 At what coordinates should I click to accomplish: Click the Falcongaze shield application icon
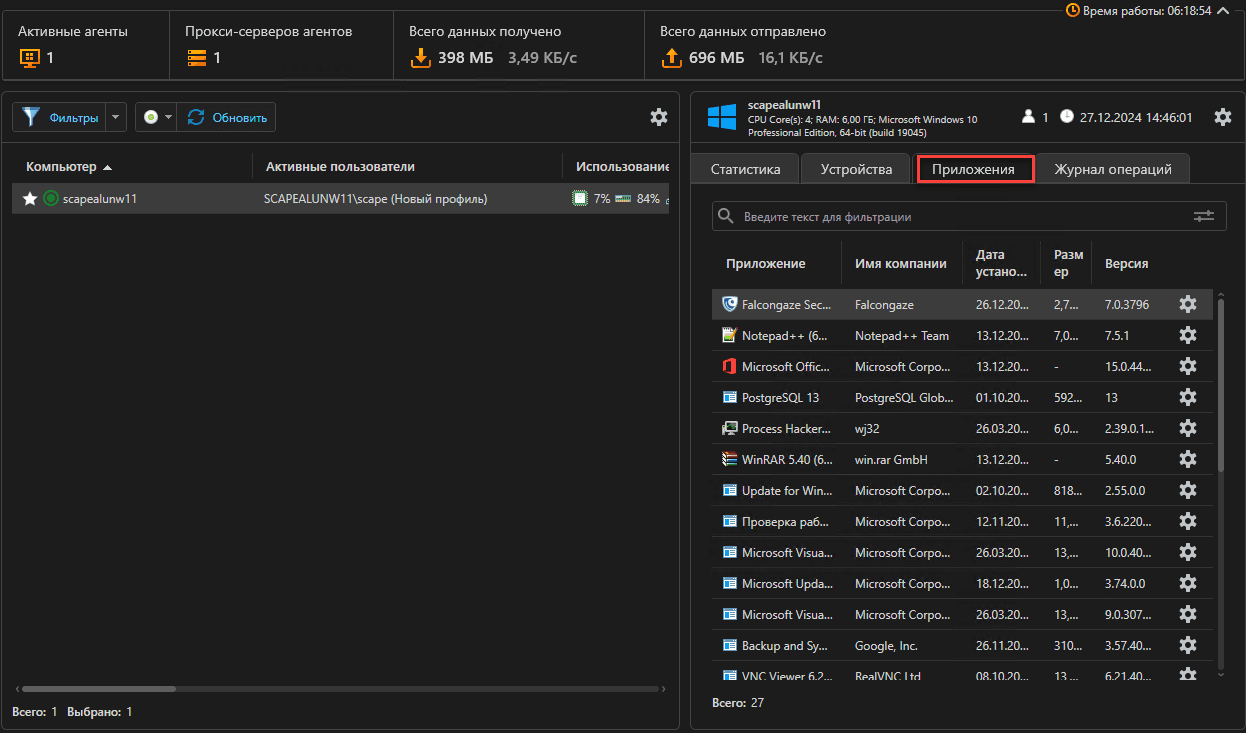(729, 304)
